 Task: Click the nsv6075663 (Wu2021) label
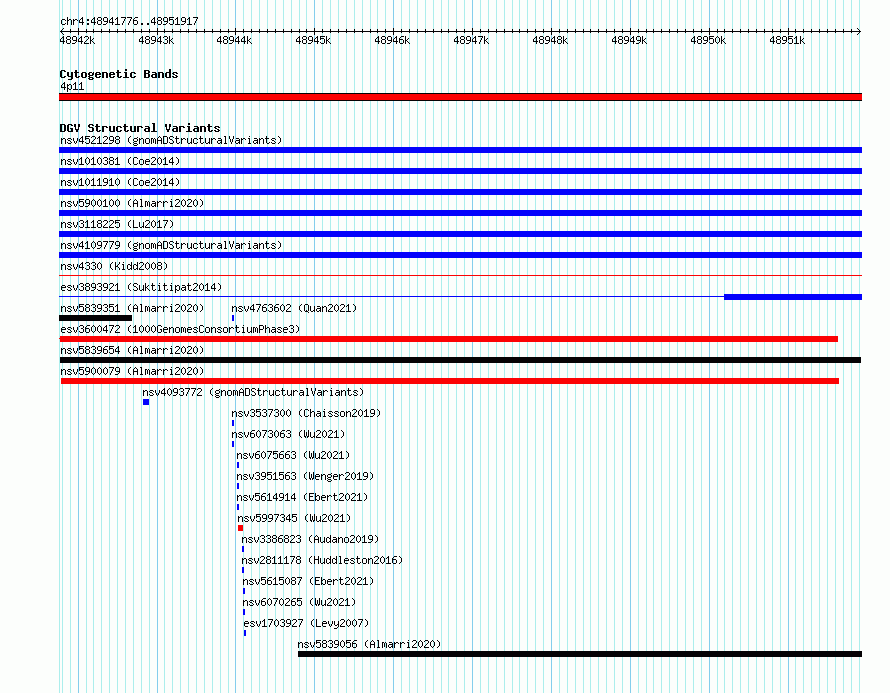pos(293,455)
